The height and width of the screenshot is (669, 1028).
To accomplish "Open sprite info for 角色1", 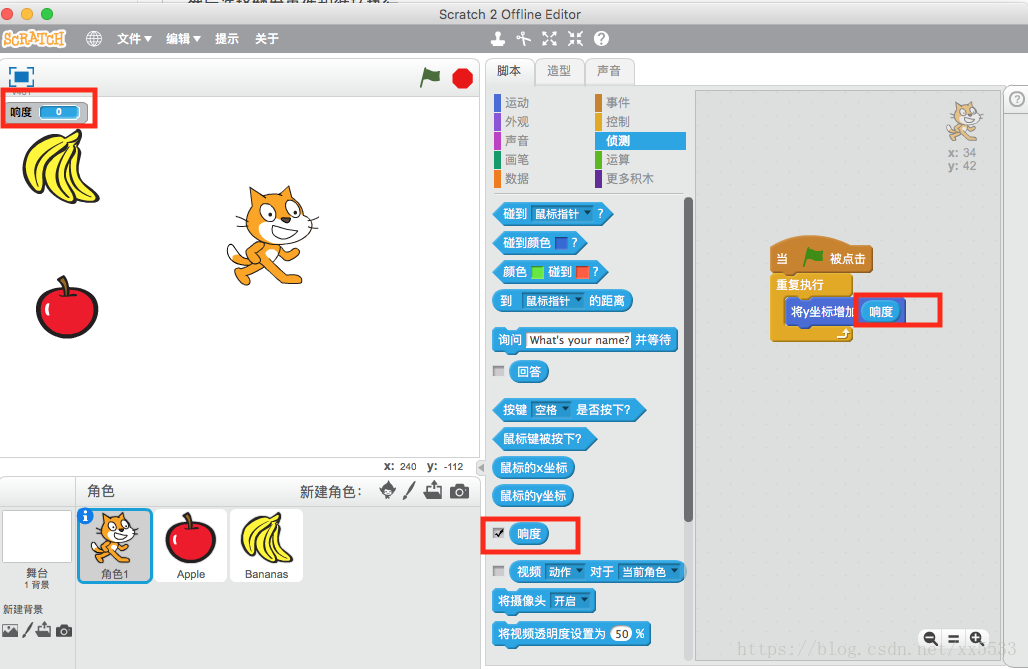I will (85, 516).
